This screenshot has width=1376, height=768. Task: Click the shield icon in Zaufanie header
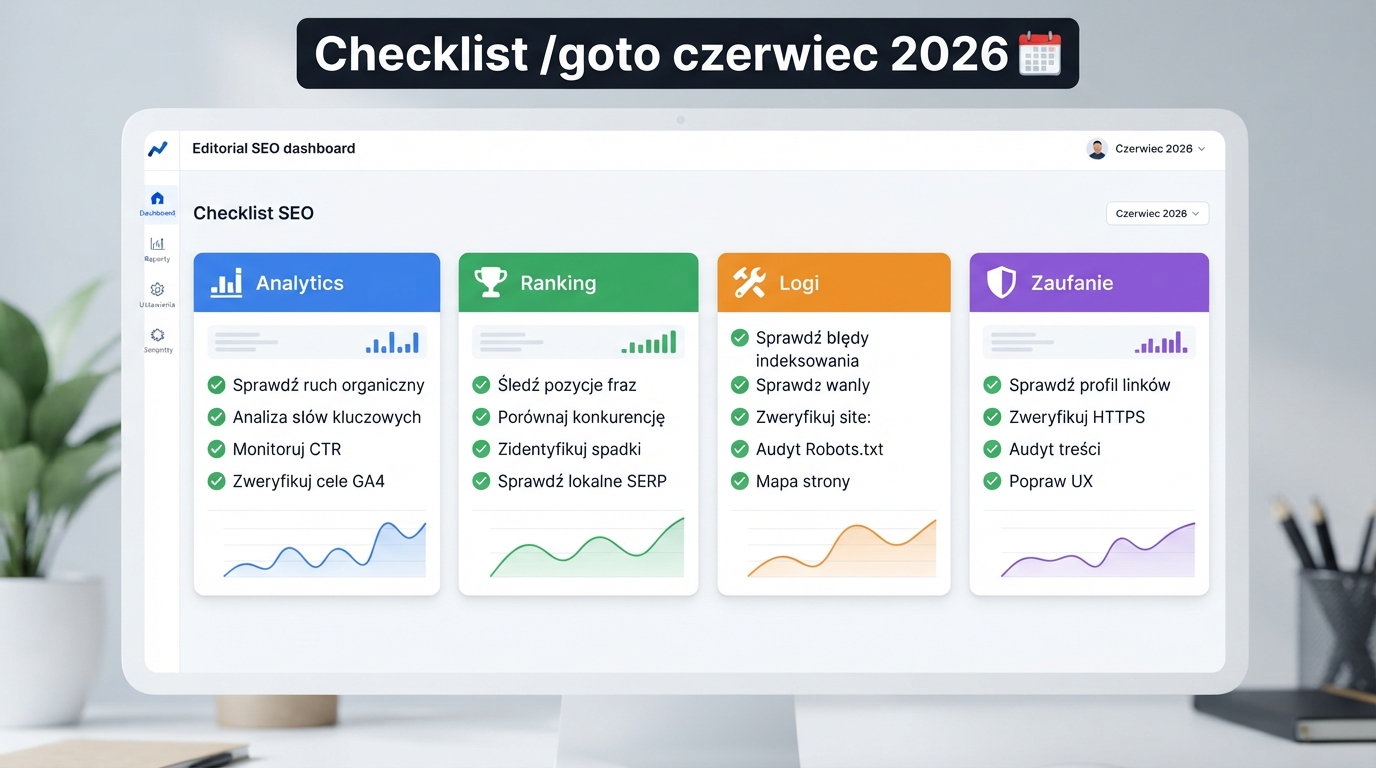1001,282
